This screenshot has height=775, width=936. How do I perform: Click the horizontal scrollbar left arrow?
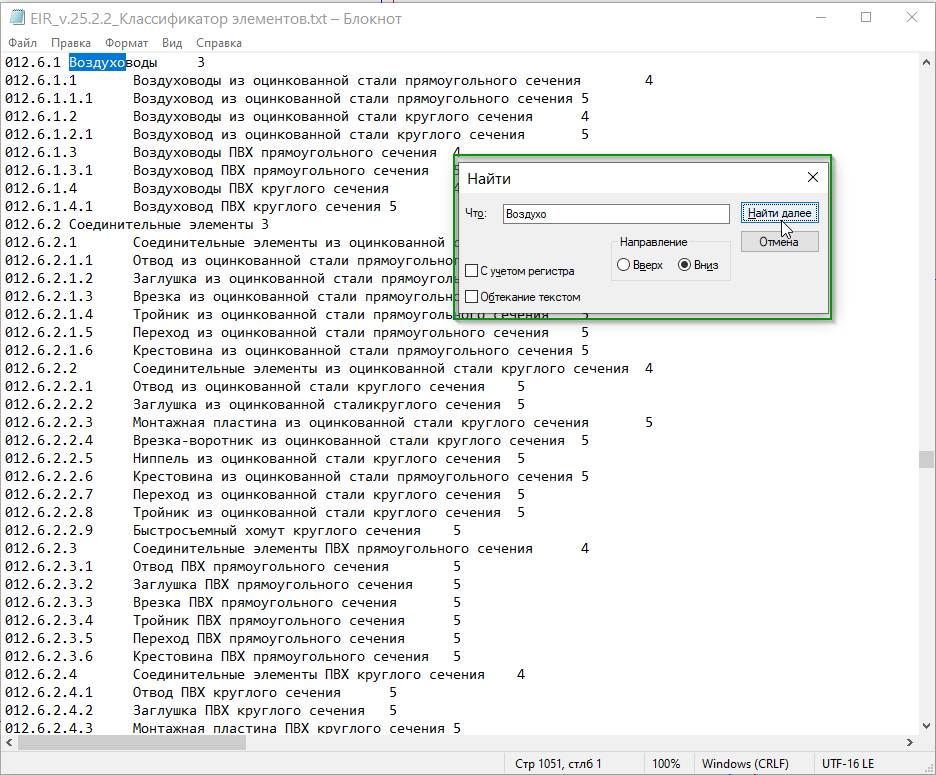click(9, 743)
